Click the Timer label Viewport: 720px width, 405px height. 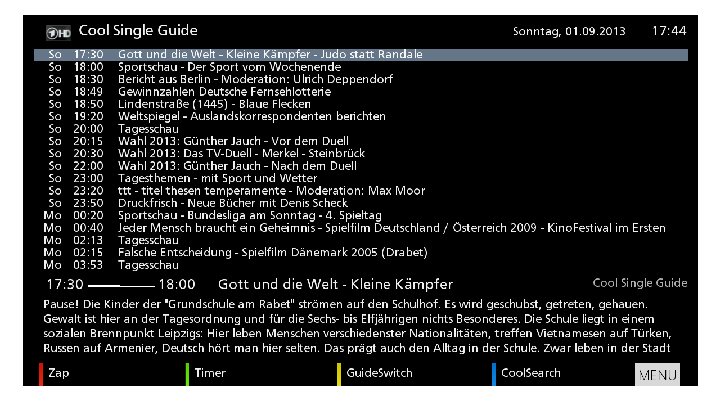tap(210, 373)
